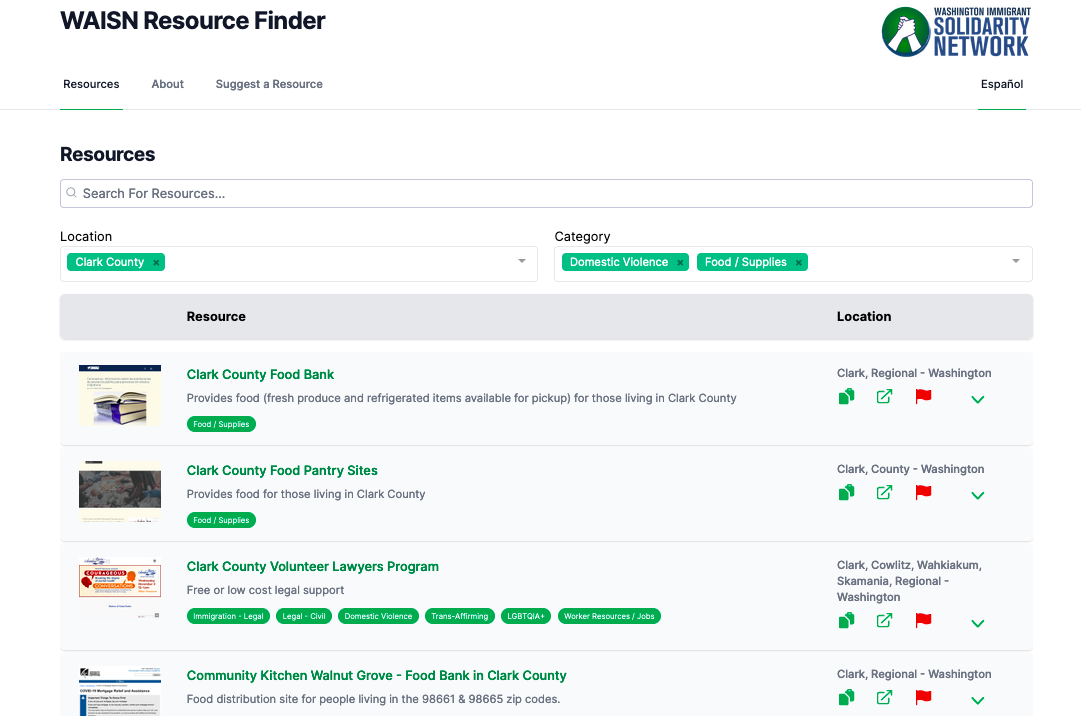Click the search magnifier icon
Screen dimensions: 1081x716
[72, 193]
